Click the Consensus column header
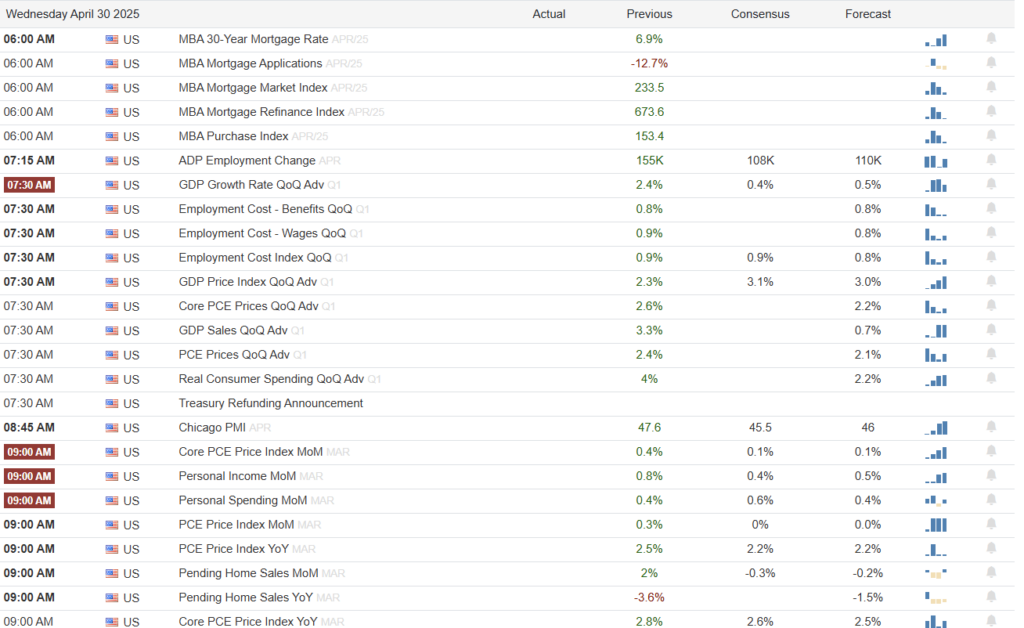The width and height of the screenshot is (1024, 628). 760,14
